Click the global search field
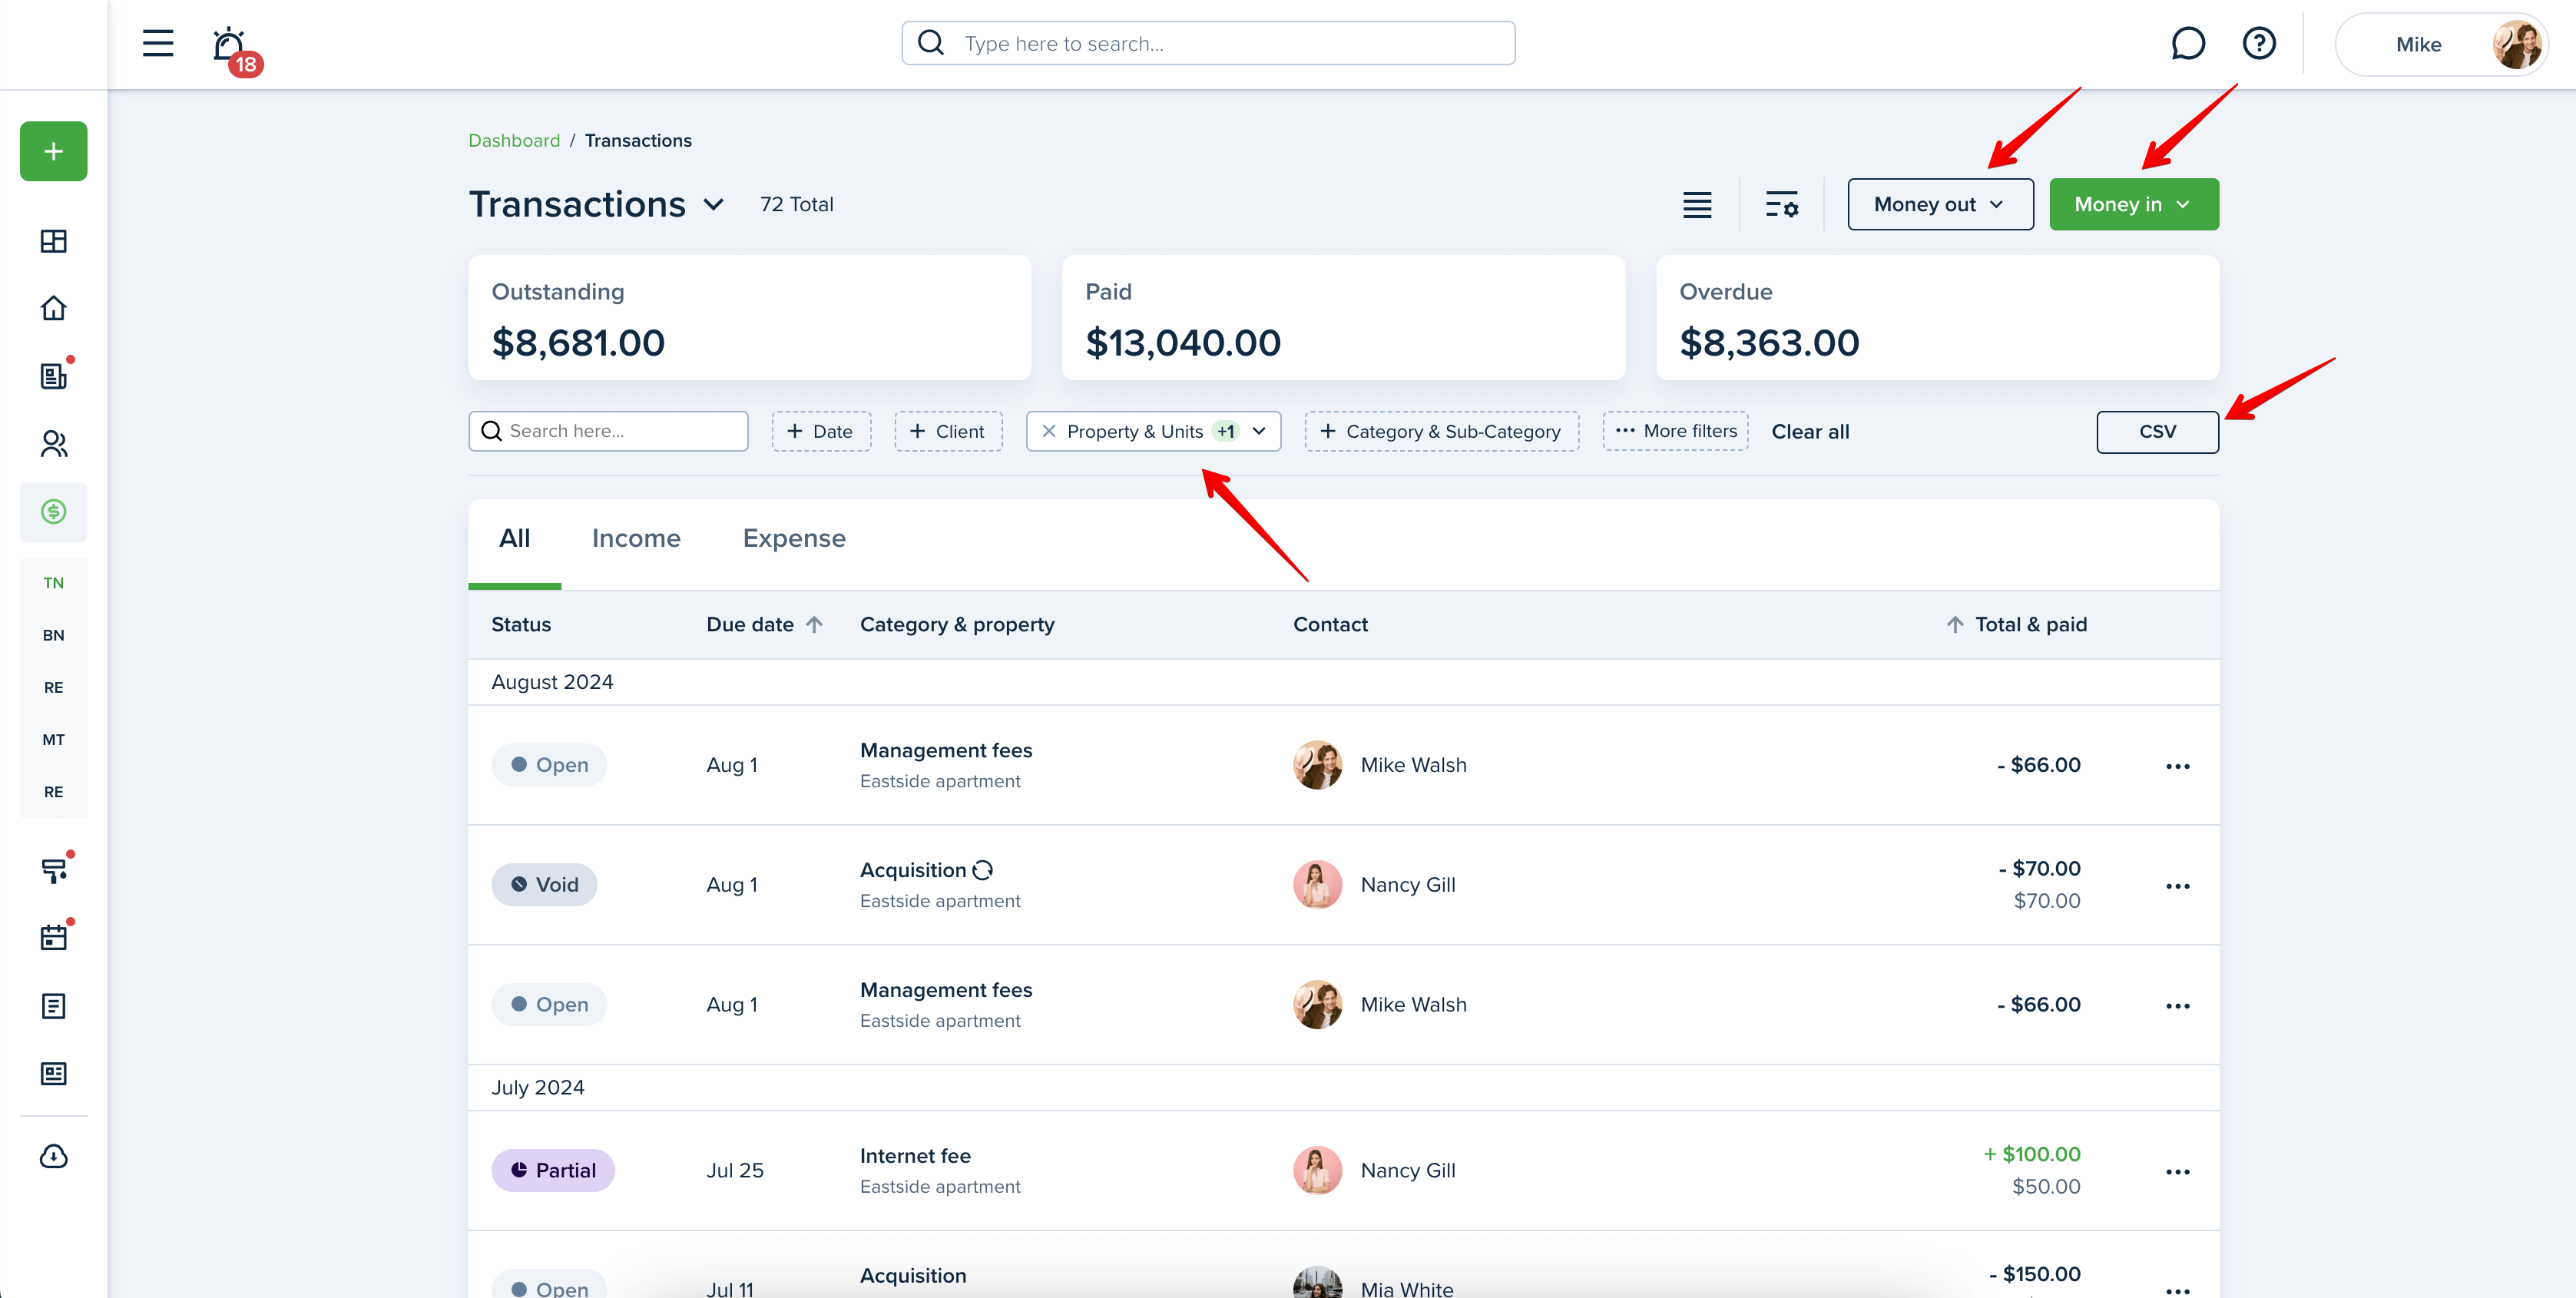 (x=1208, y=43)
